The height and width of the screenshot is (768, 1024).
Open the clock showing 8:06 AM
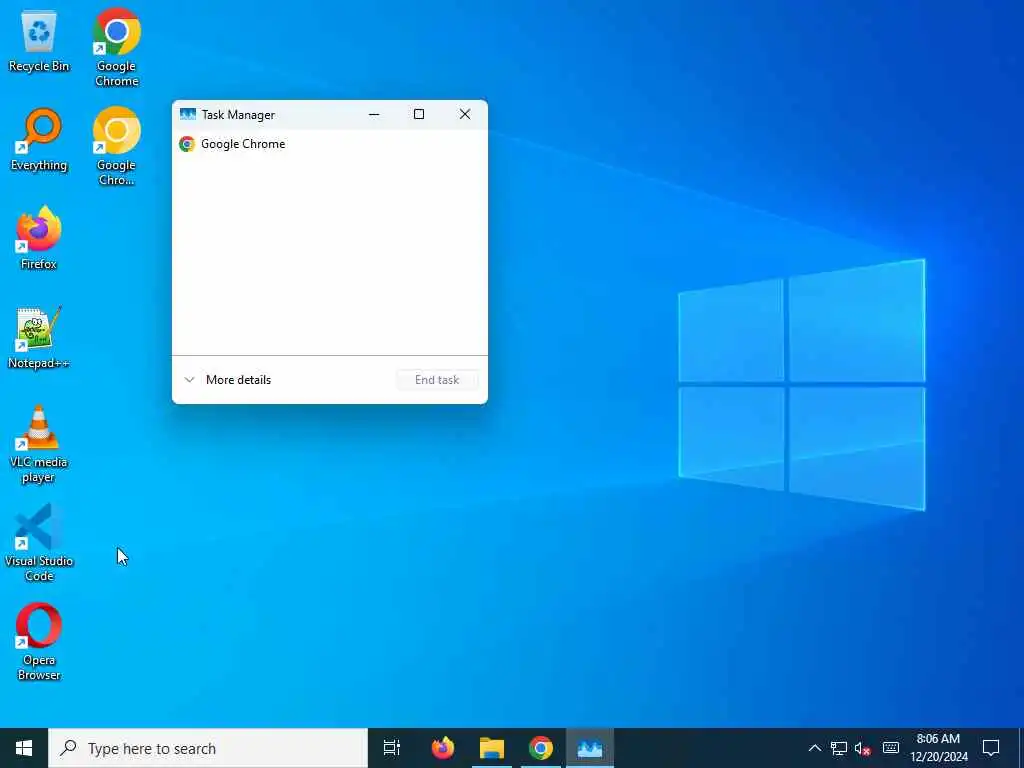(x=938, y=748)
